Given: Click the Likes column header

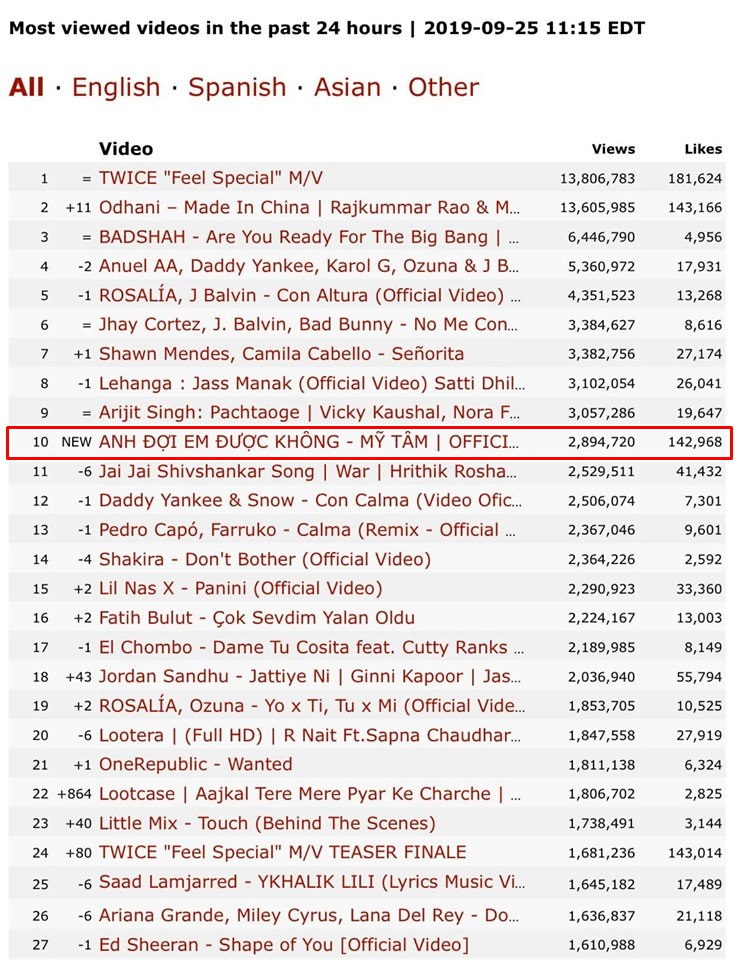Looking at the screenshot, I should [x=703, y=149].
